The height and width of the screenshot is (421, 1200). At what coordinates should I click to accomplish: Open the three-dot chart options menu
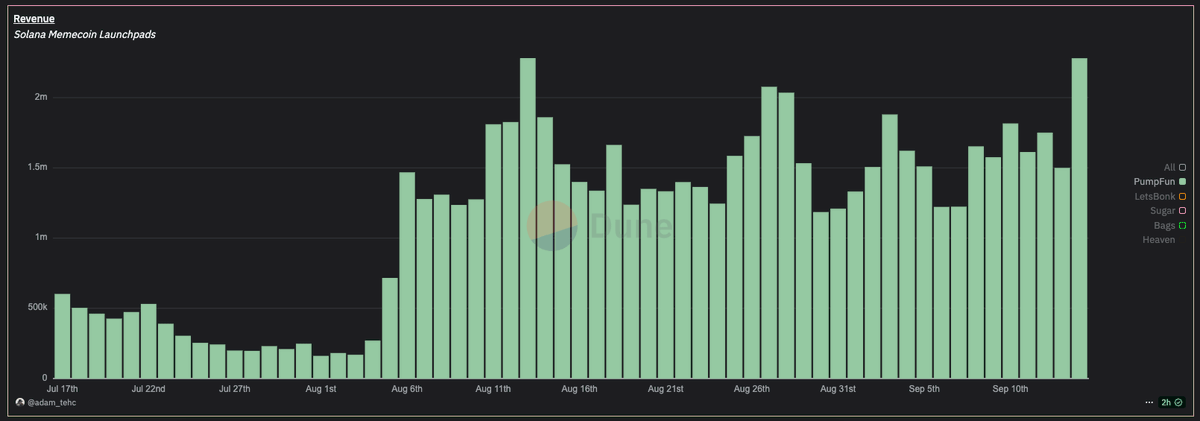[x=1148, y=403]
